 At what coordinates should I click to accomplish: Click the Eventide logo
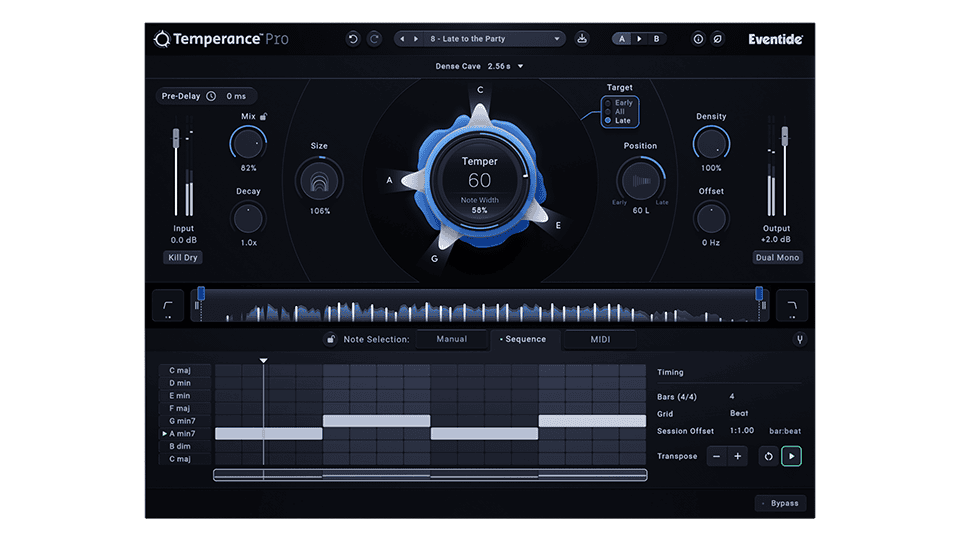775,39
